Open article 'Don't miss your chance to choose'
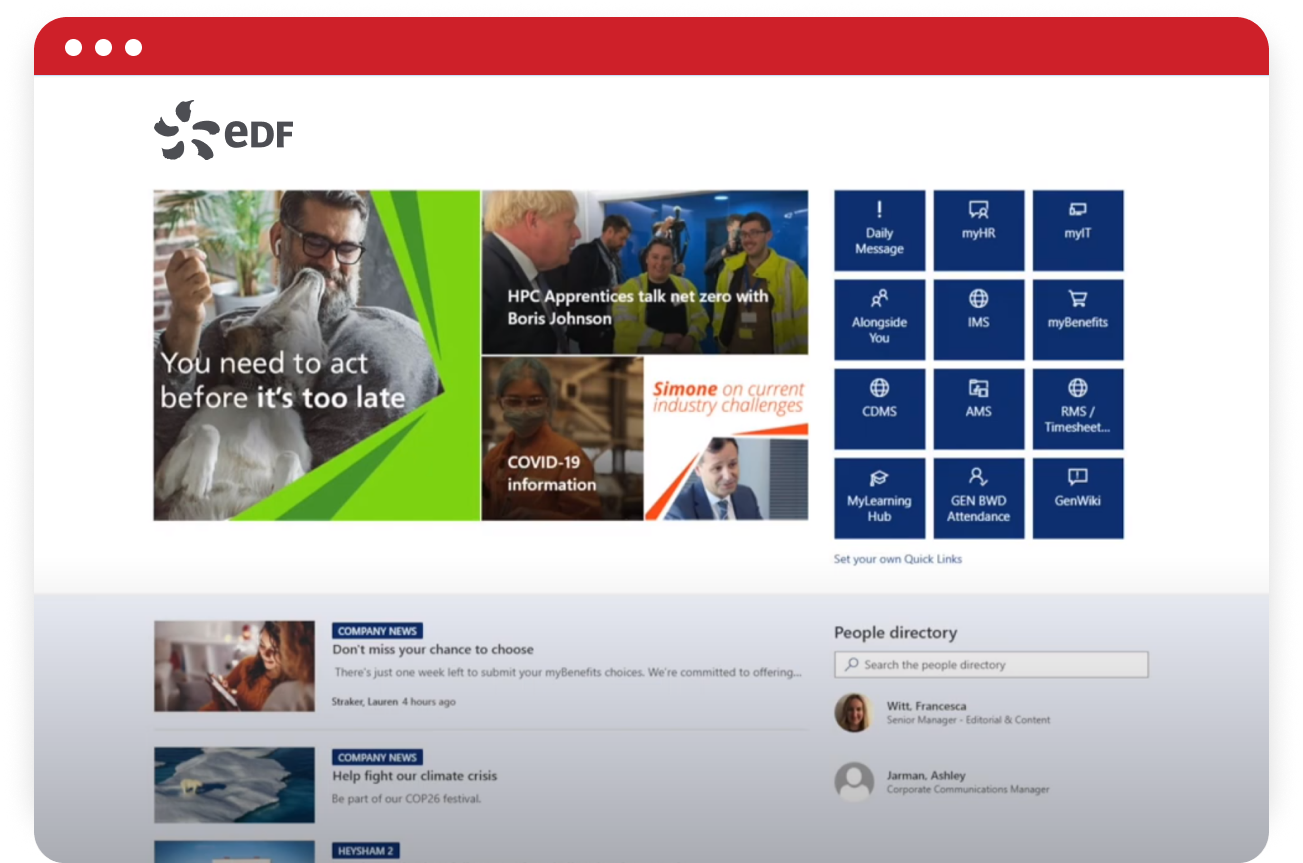The image size is (1303, 863). click(433, 649)
